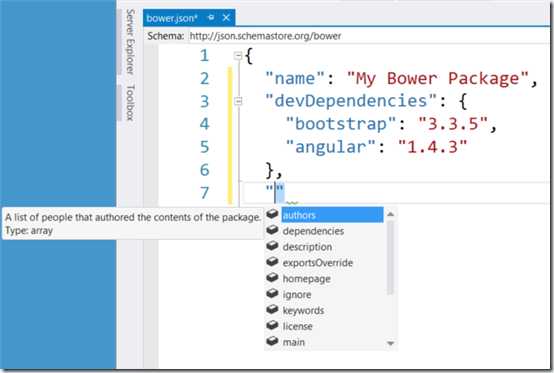
Task: Click the property icon beside dependencies
Action: pyautogui.click(x=272, y=230)
